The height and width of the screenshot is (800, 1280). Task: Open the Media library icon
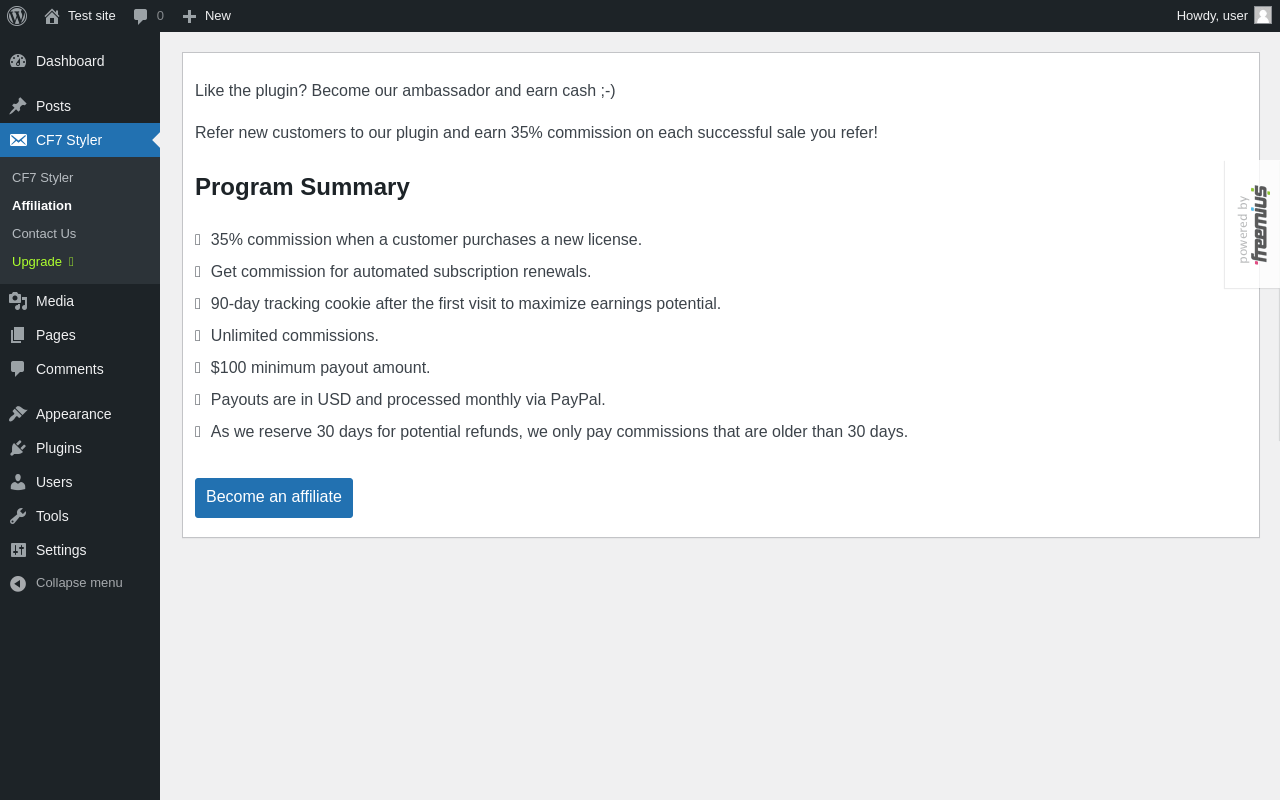click(18, 301)
